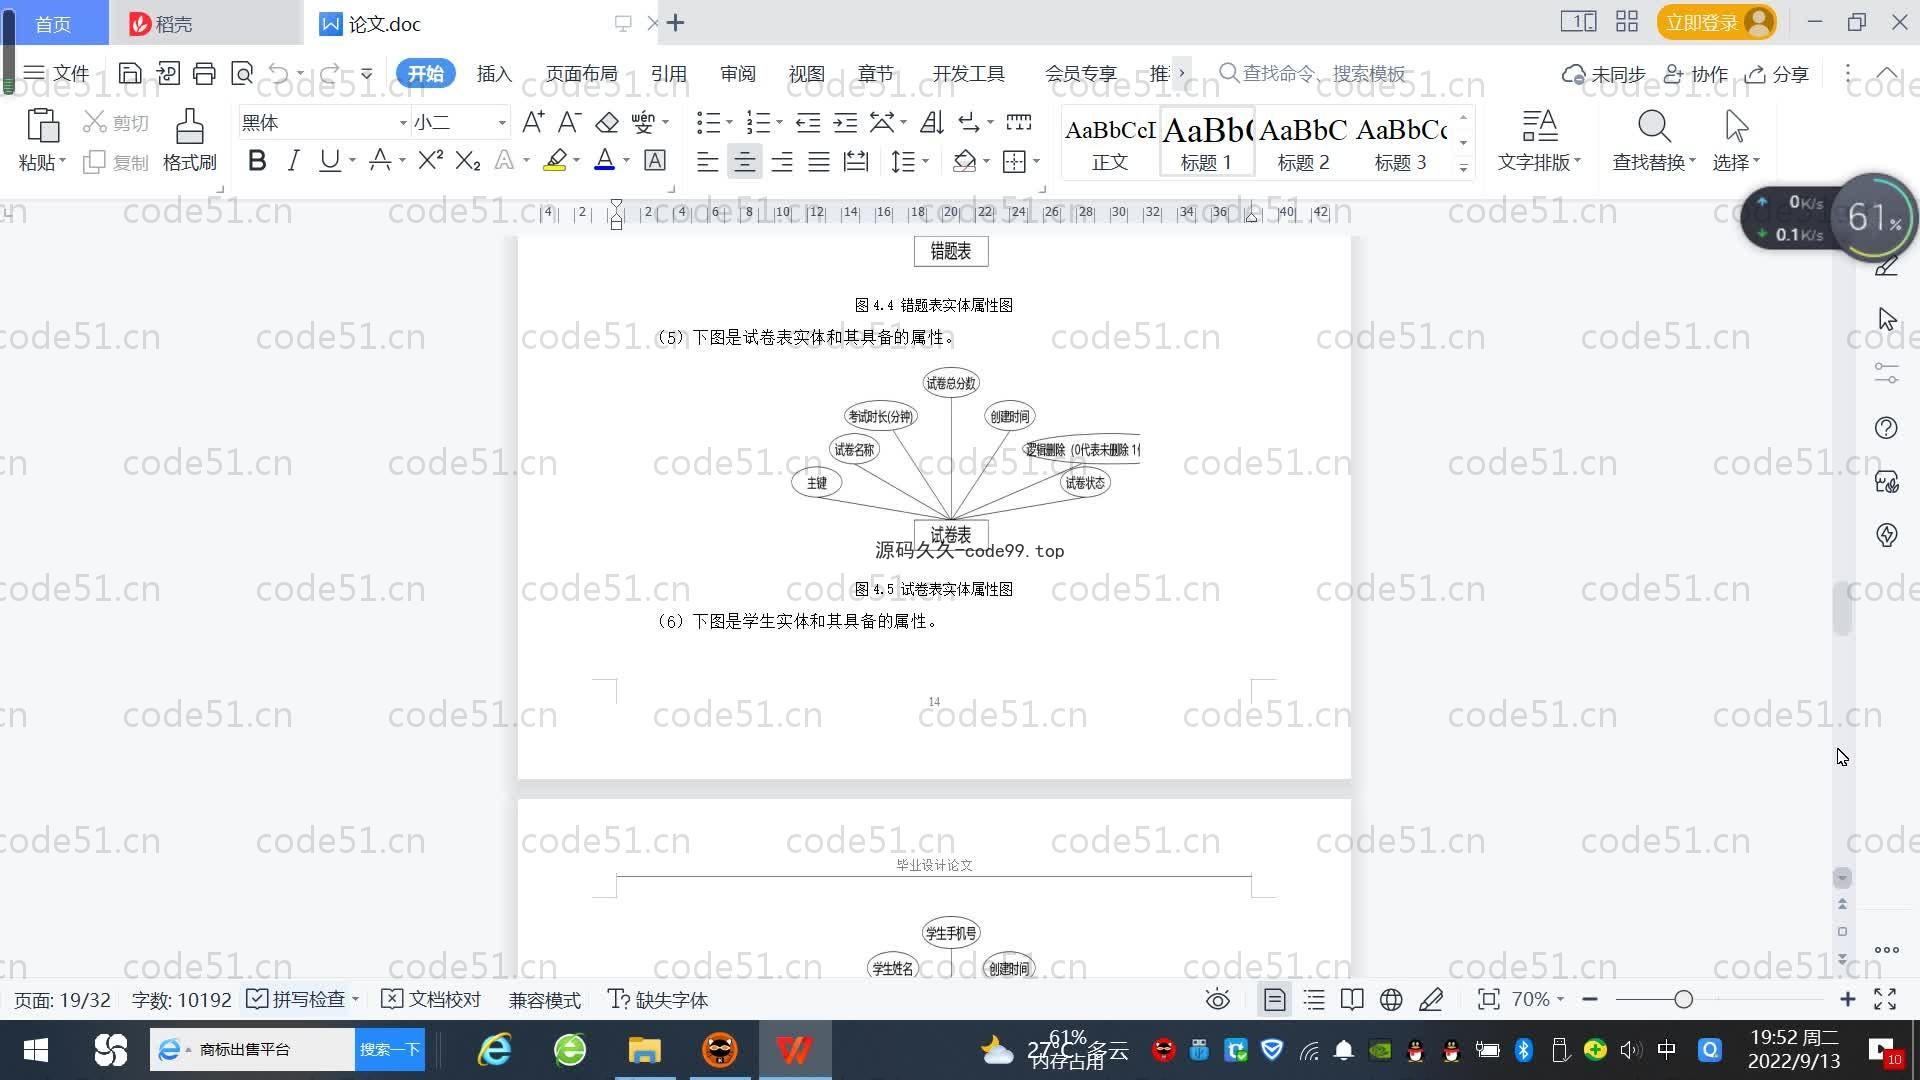The height and width of the screenshot is (1080, 1920).
Task: Switch to Outline view icon
Action: 1314,999
